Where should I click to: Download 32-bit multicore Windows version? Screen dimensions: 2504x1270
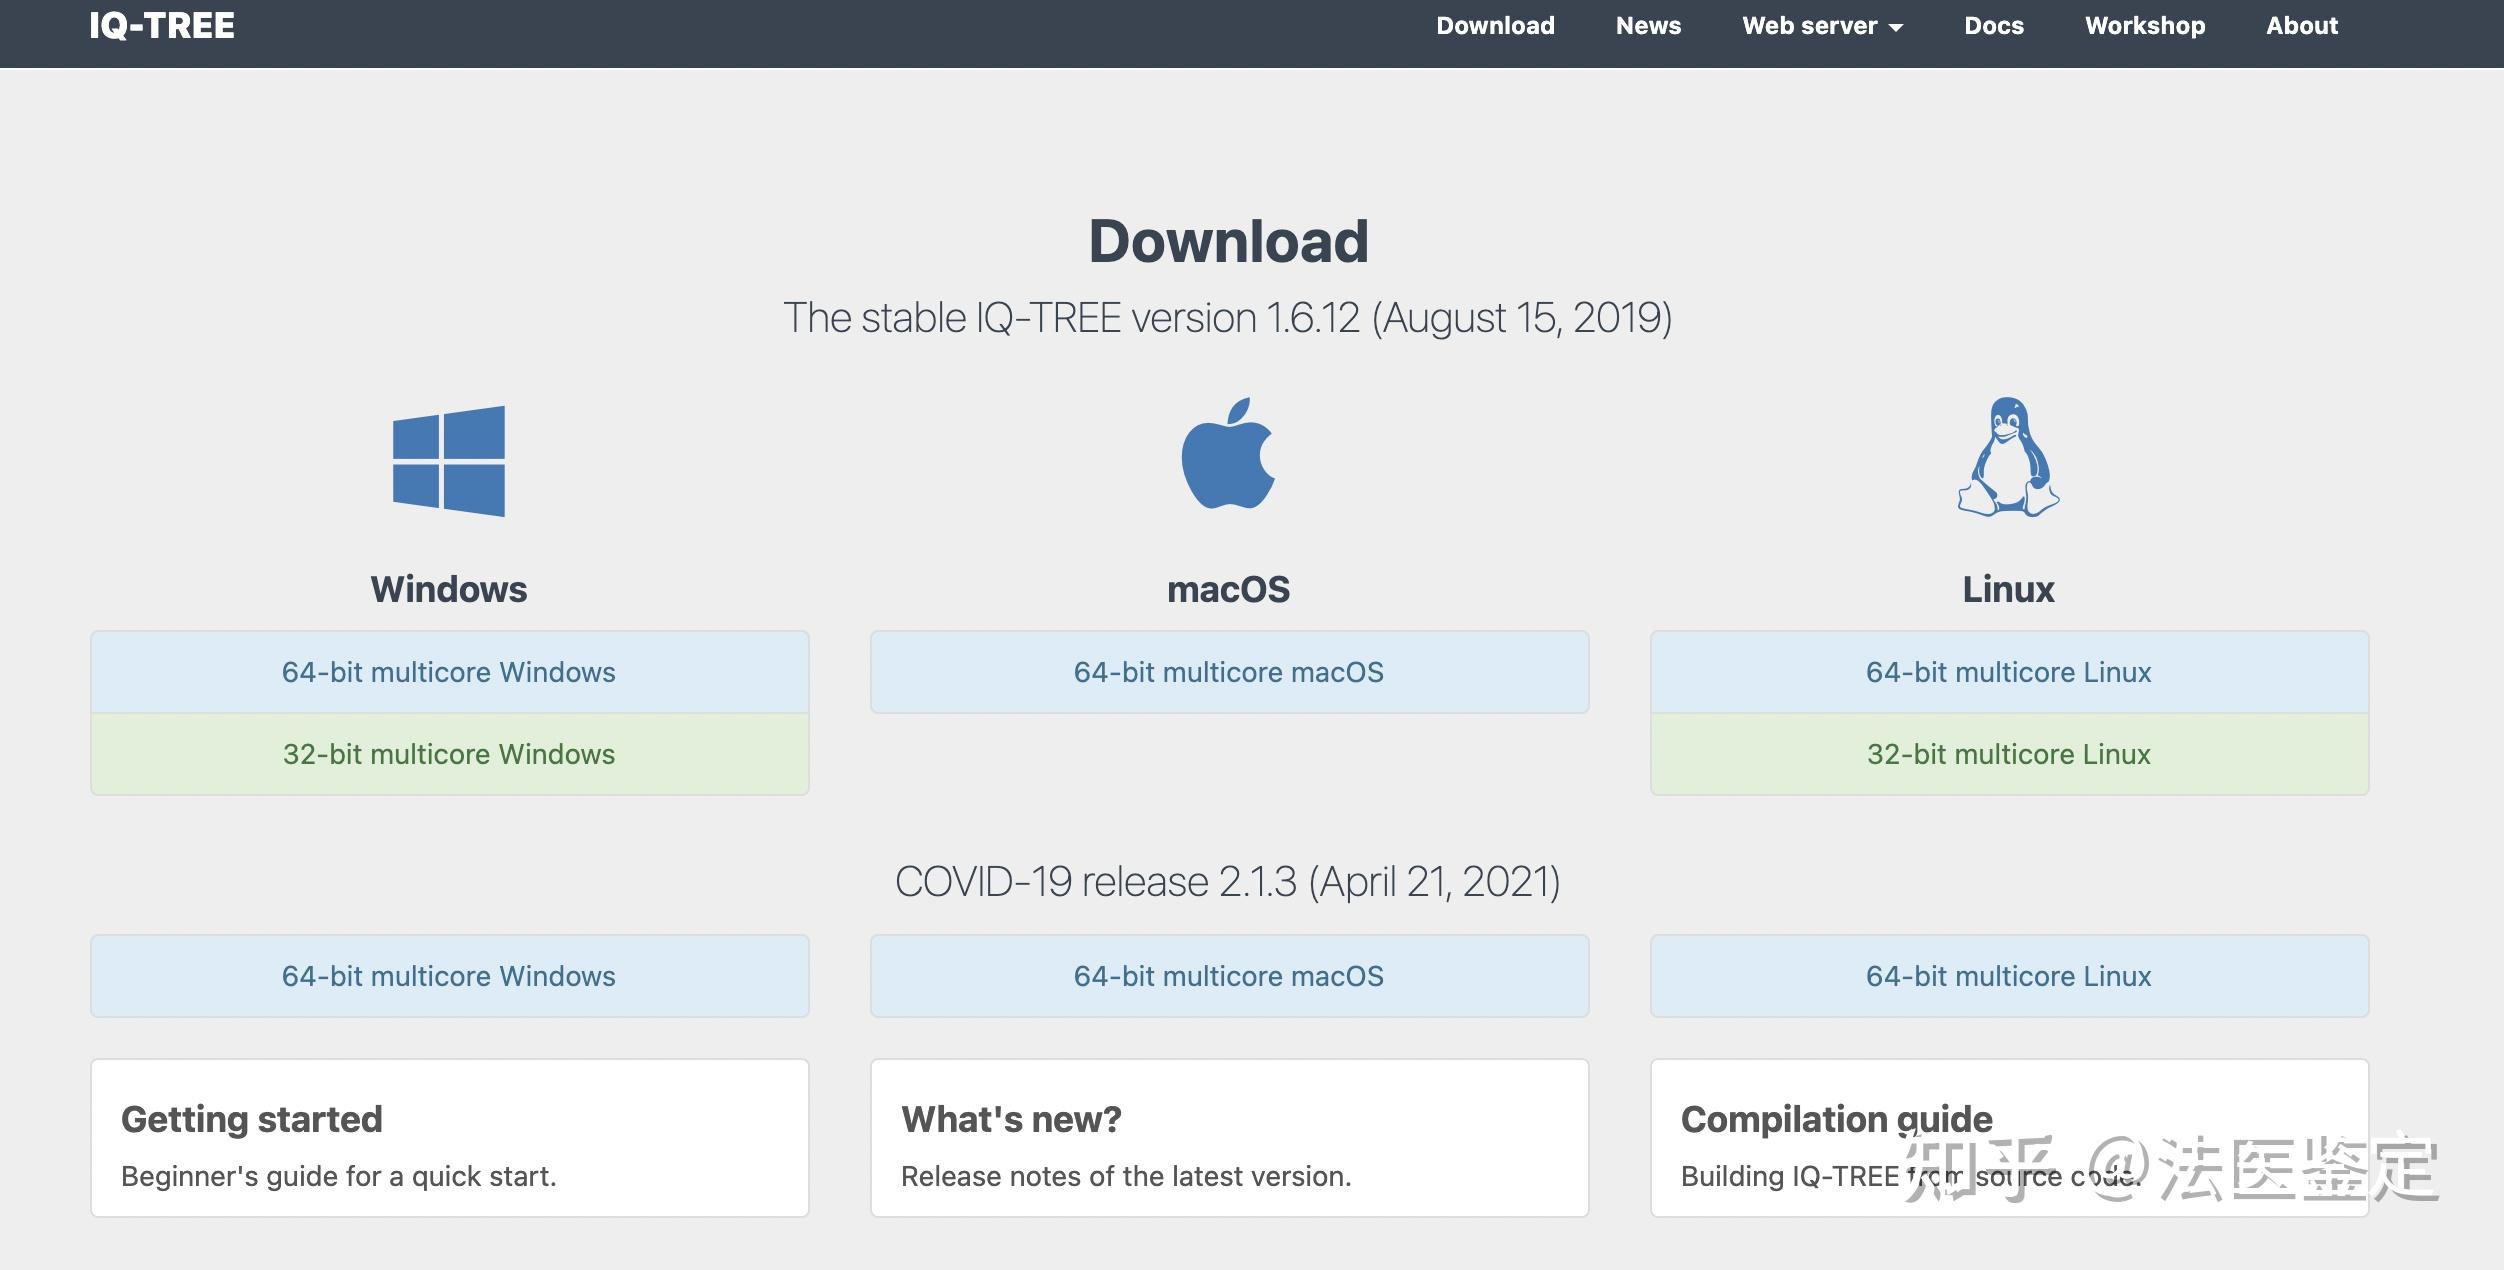coord(449,754)
